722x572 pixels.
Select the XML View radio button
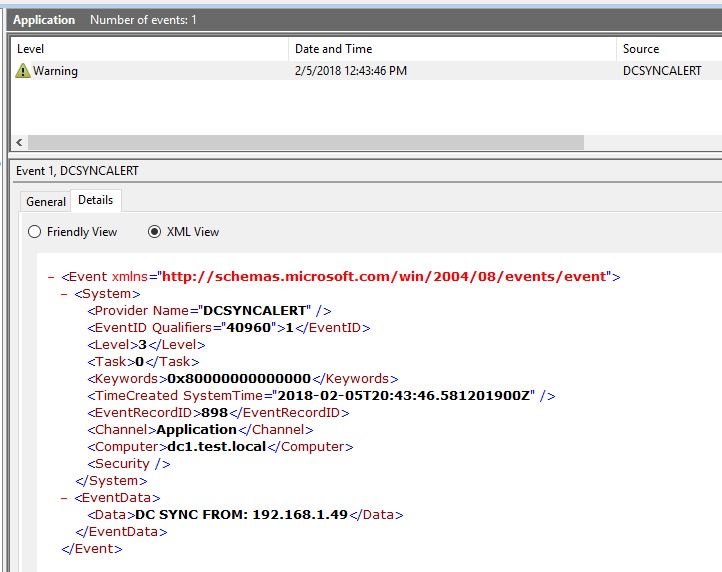(154, 232)
